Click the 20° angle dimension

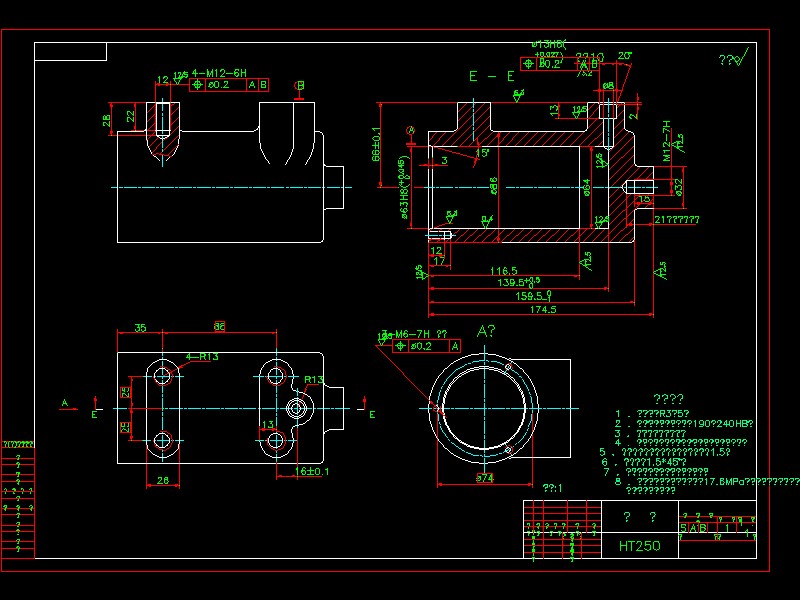tap(624, 56)
